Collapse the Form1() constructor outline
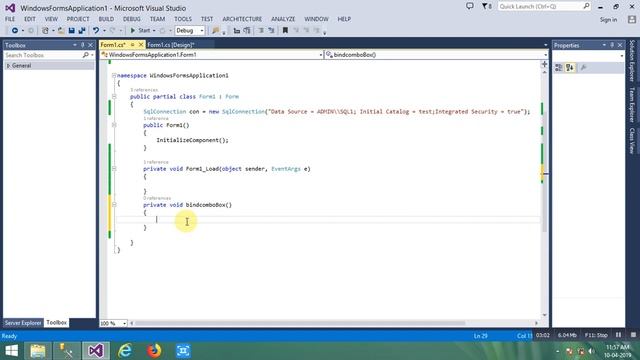Screen dimensions: 640x360 click(114, 125)
